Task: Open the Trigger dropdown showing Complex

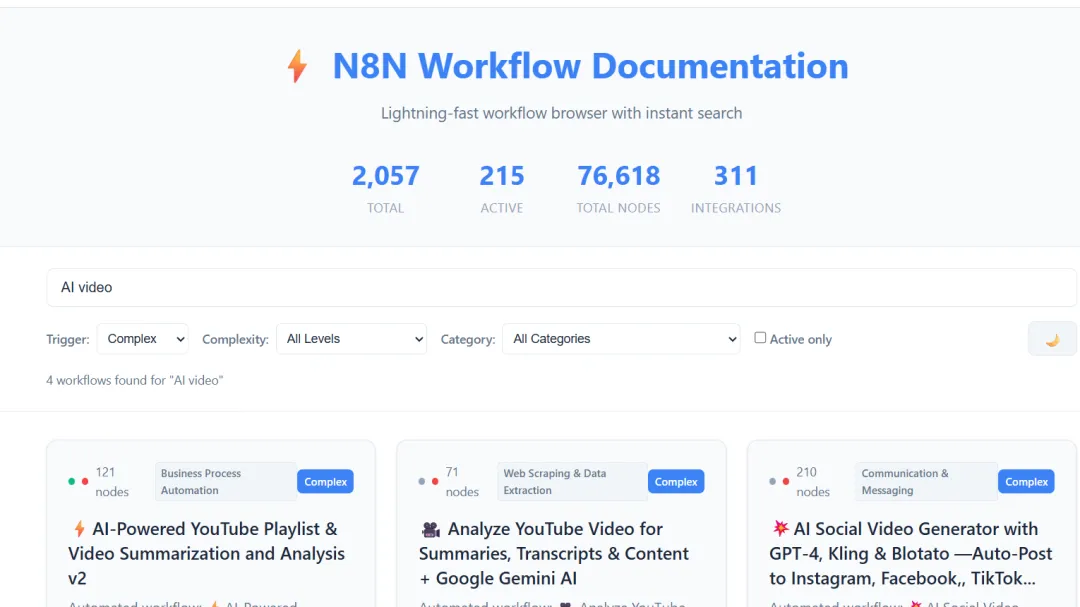Action: pyautogui.click(x=142, y=339)
